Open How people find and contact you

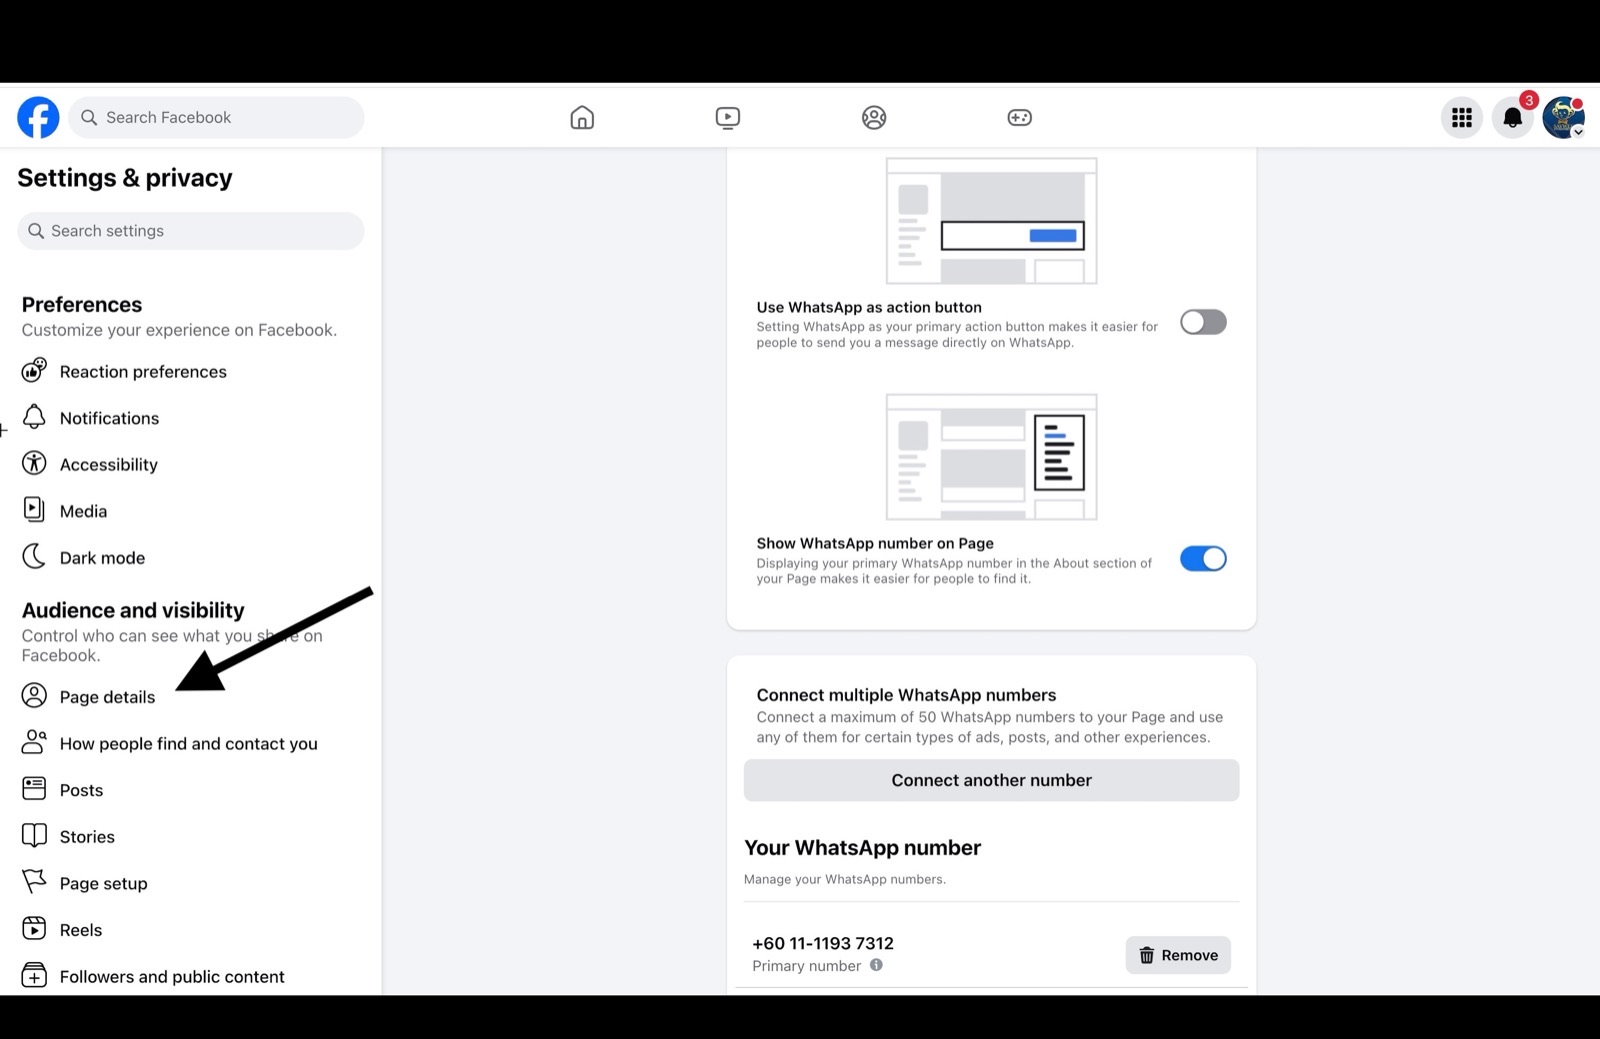[x=190, y=743]
